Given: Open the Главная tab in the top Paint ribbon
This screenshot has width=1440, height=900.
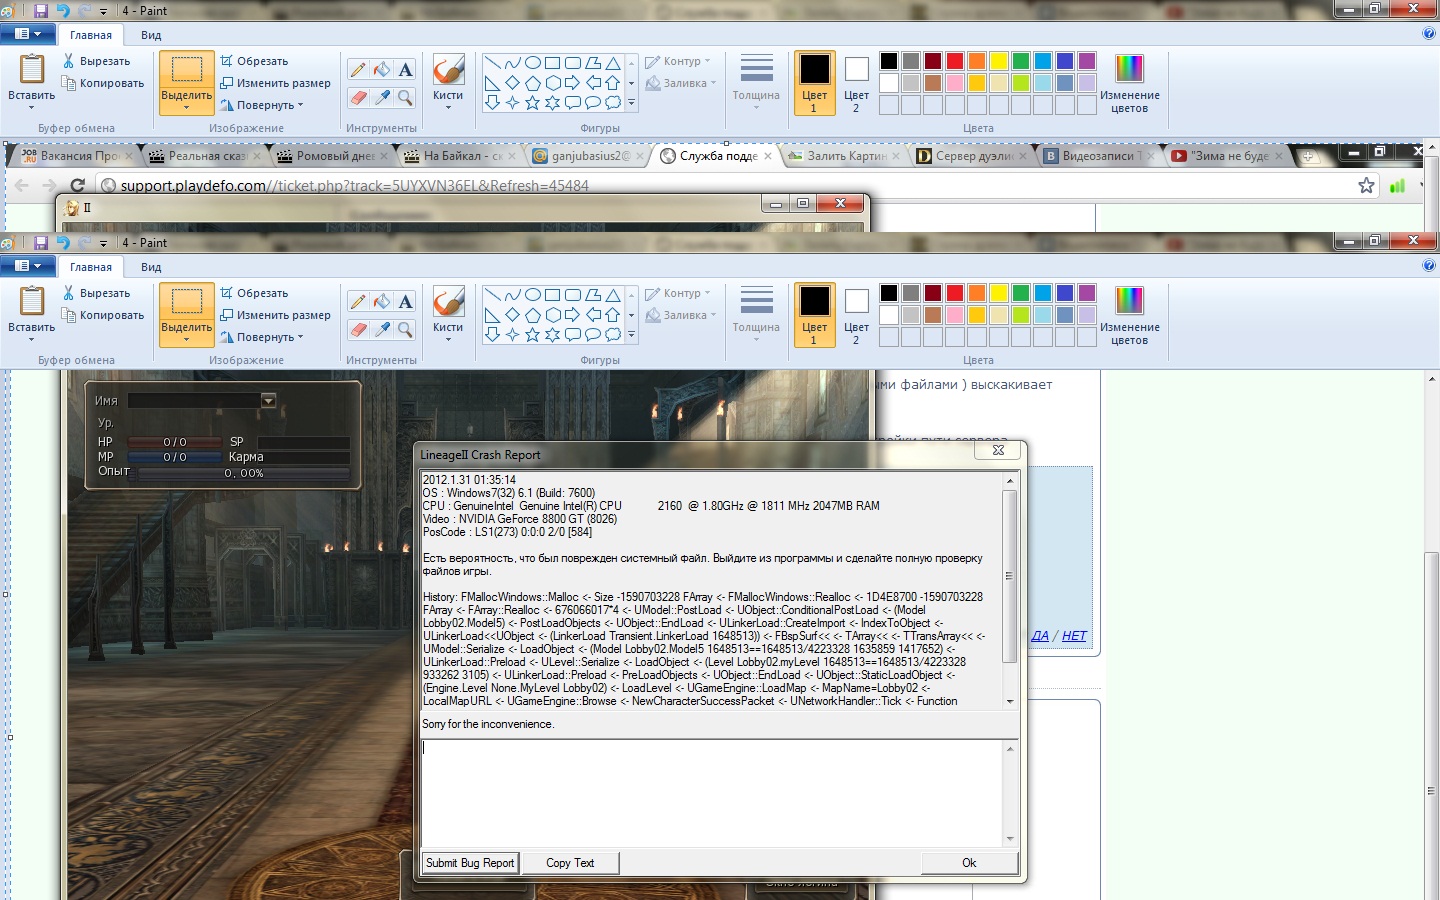Looking at the screenshot, I should click(91, 35).
